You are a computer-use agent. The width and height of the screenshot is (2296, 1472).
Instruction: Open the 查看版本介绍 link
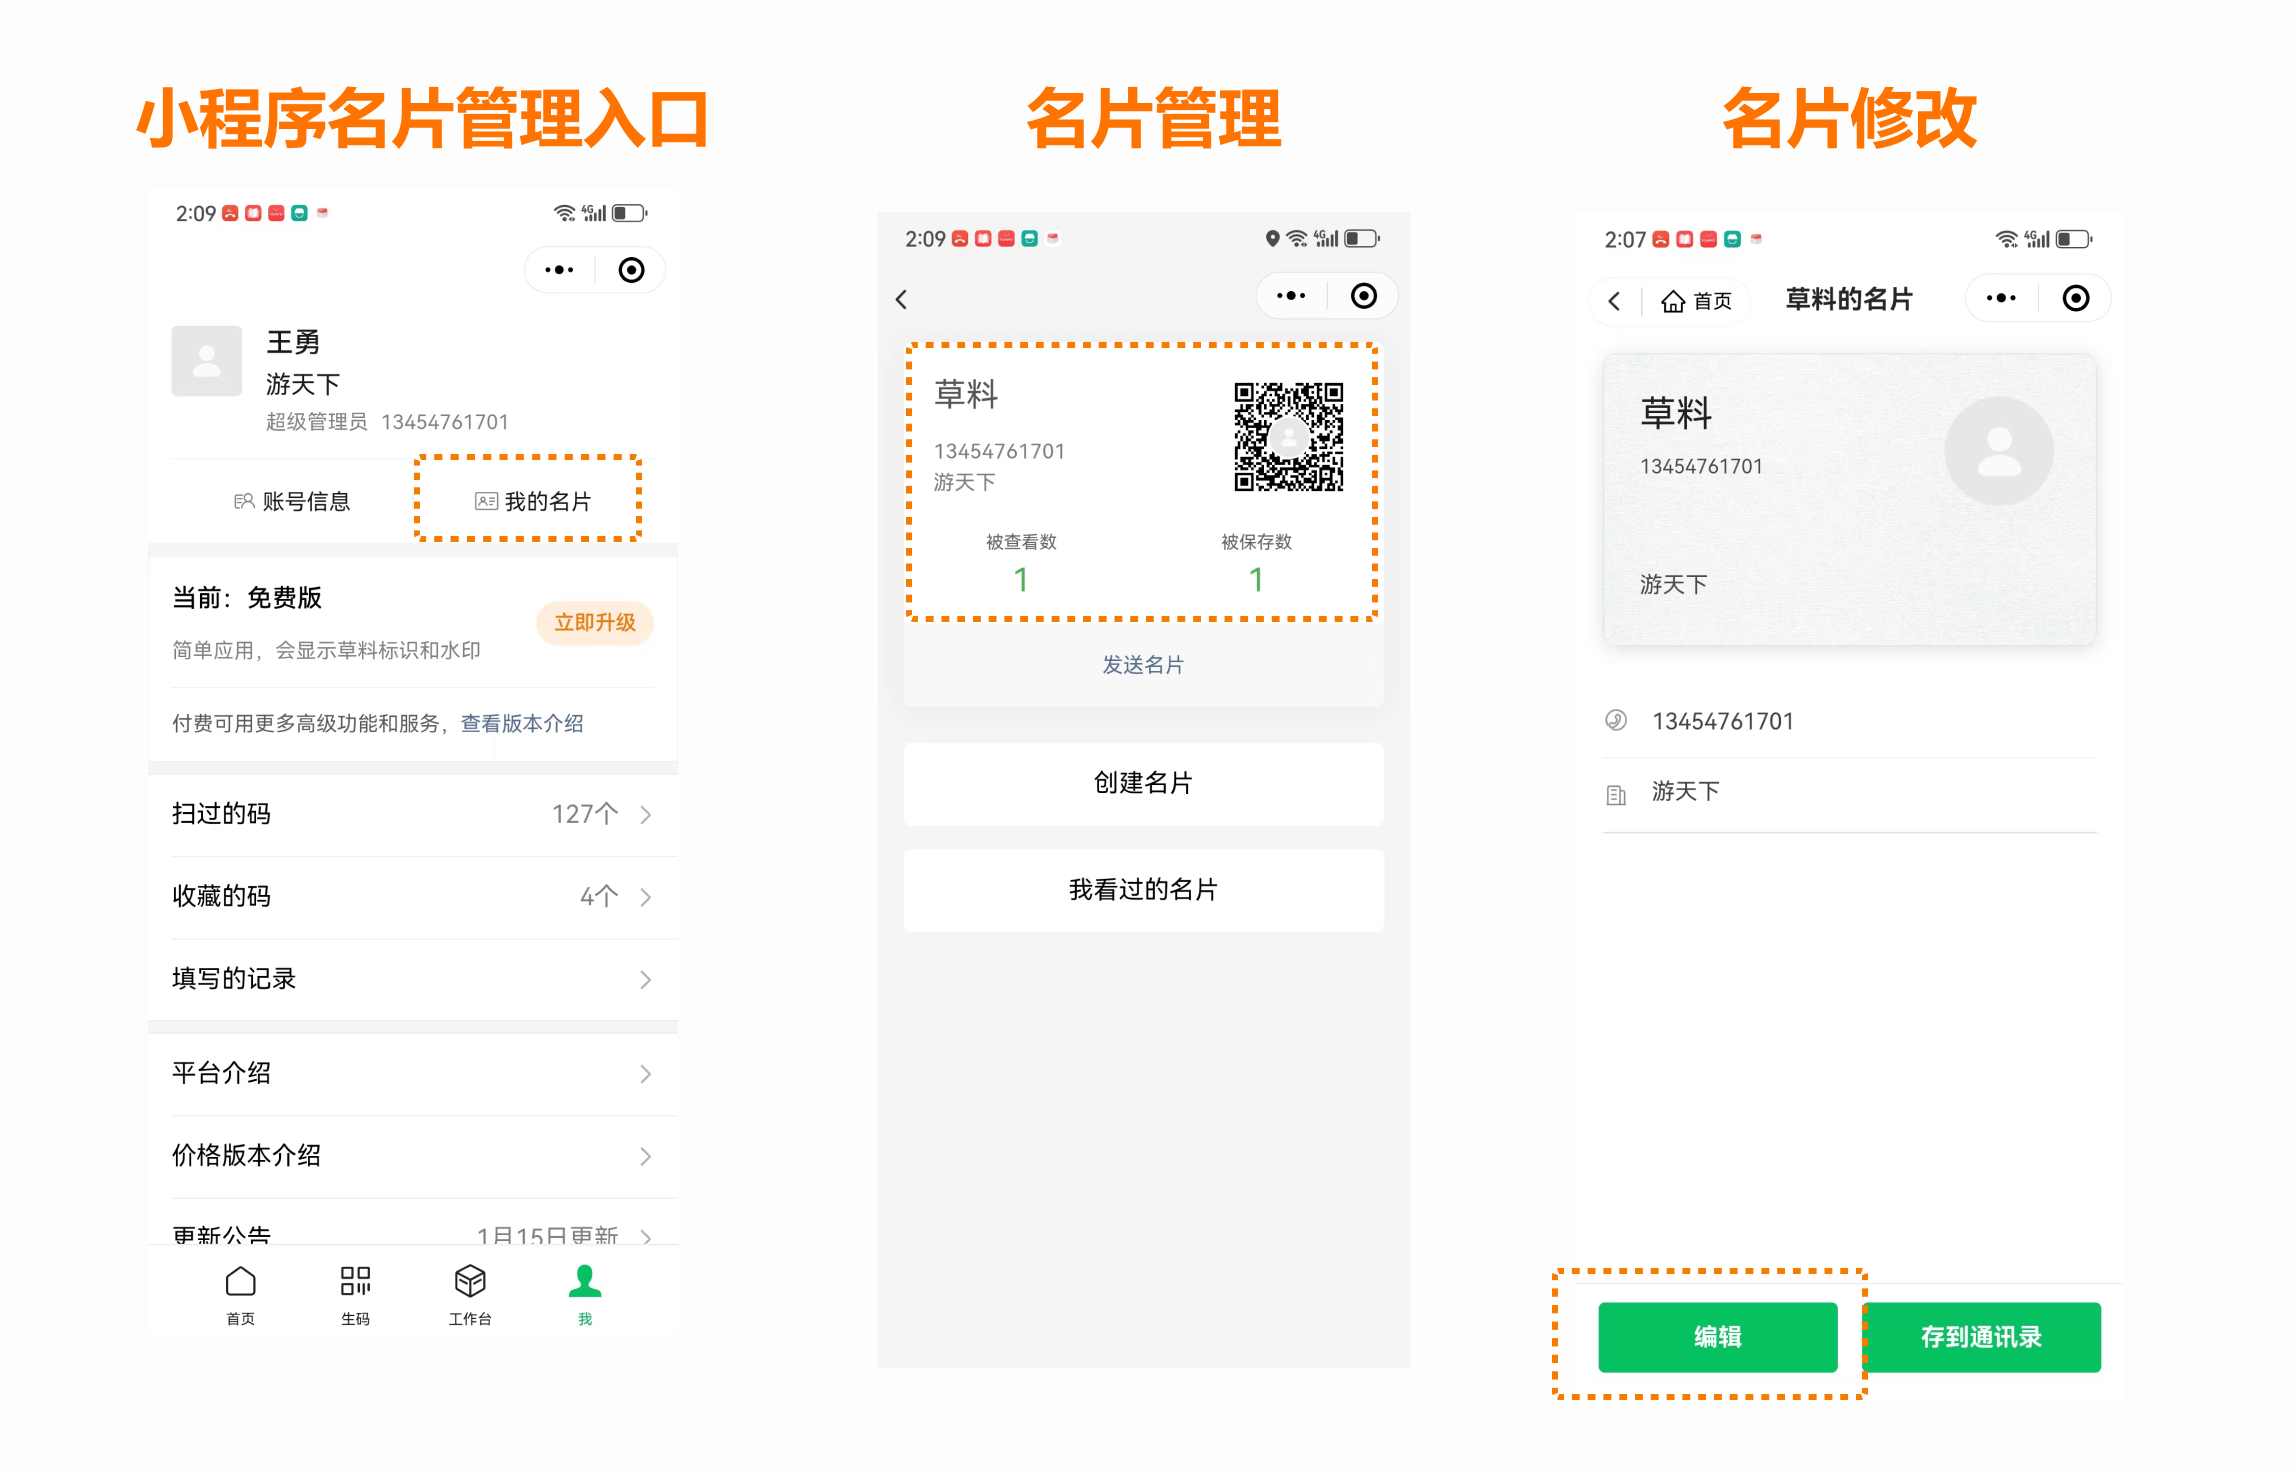[x=522, y=723]
